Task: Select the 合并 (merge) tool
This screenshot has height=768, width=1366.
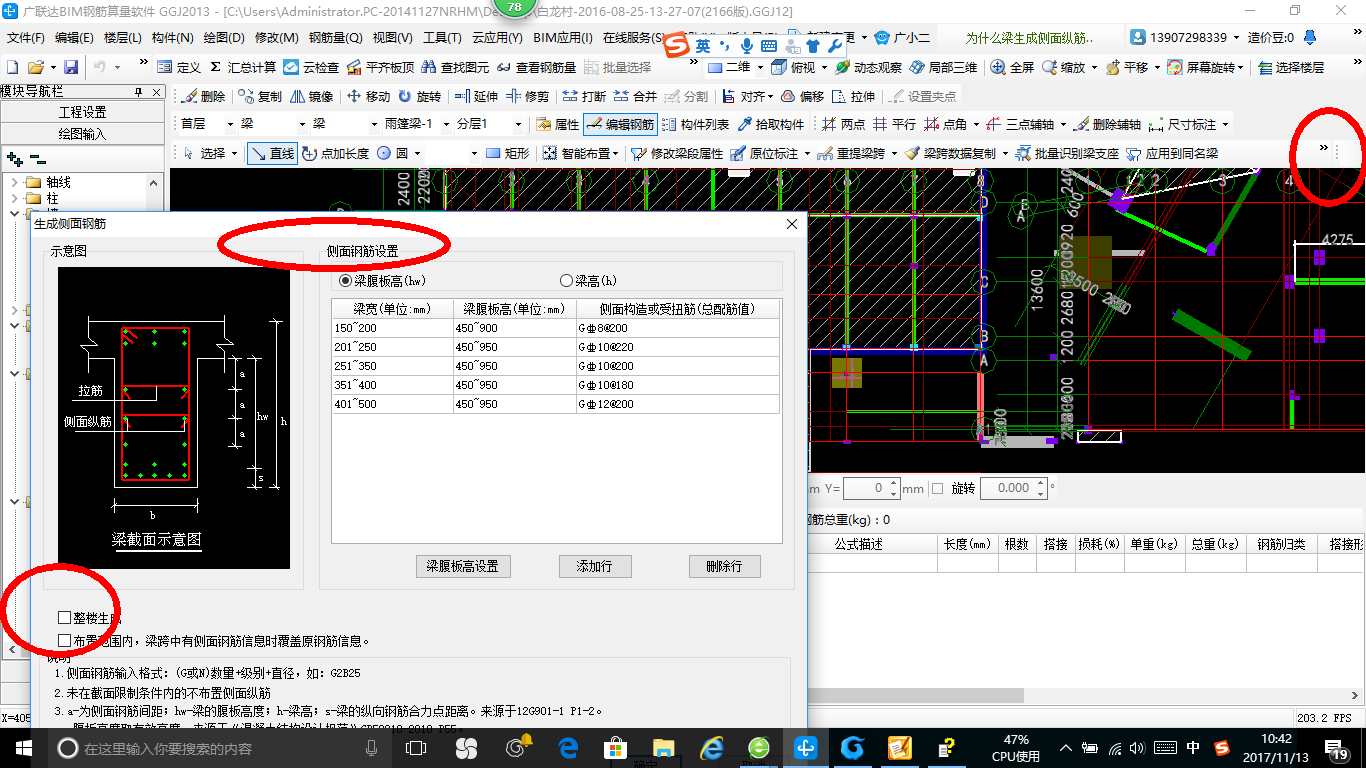Action: pyautogui.click(x=635, y=97)
